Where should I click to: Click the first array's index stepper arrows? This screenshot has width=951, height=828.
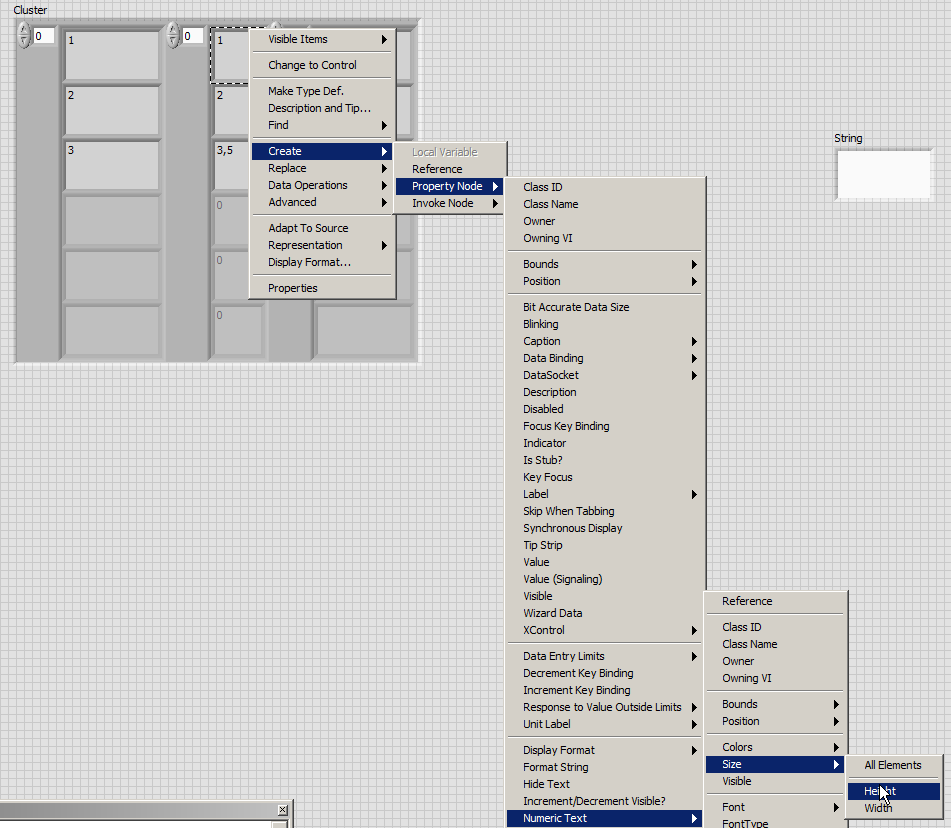[x=24, y=36]
